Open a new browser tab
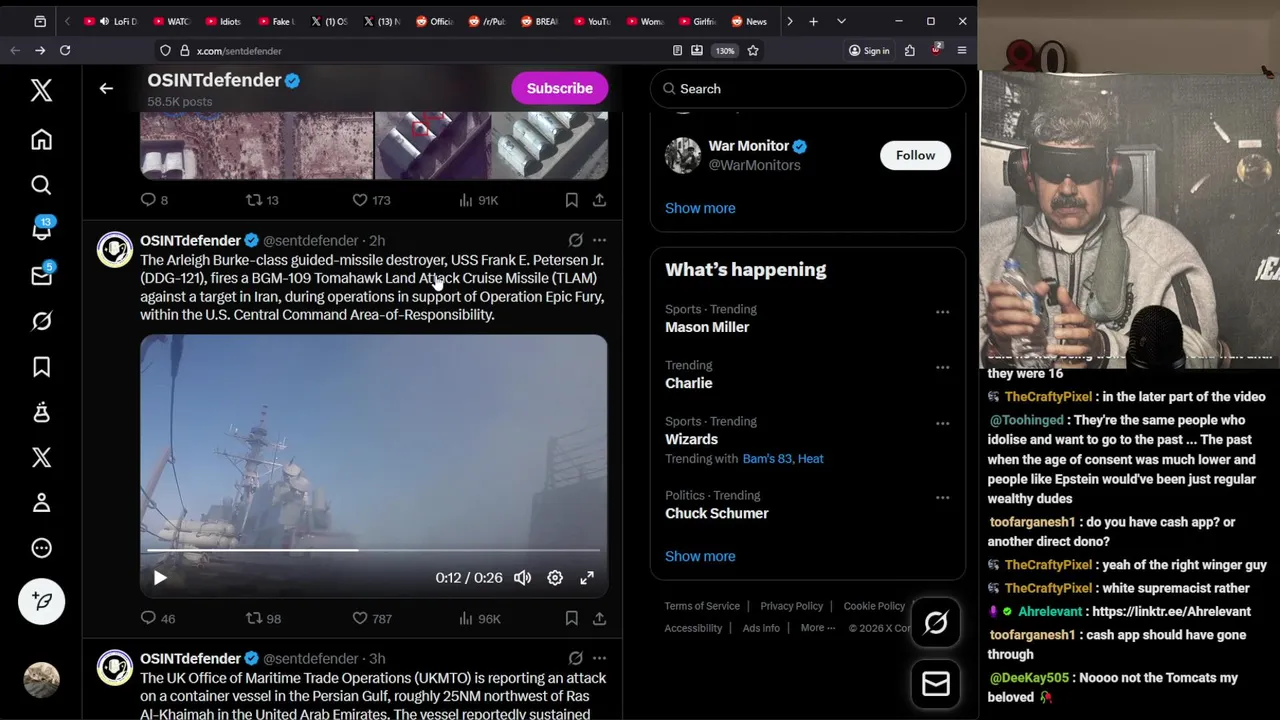 point(813,21)
